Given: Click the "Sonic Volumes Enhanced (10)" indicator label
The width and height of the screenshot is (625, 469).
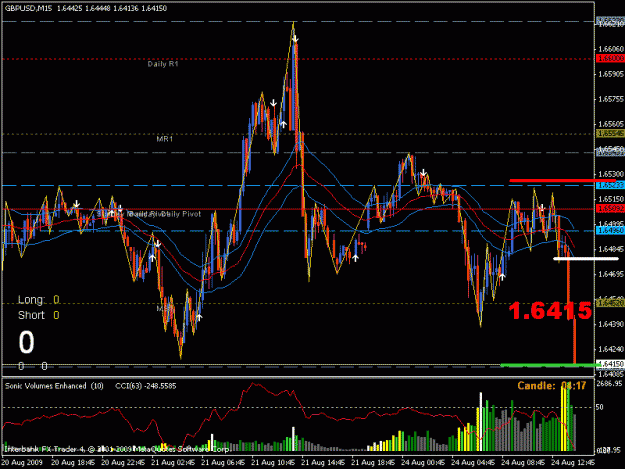Looking at the screenshot, I should click(x=54, y=386).
